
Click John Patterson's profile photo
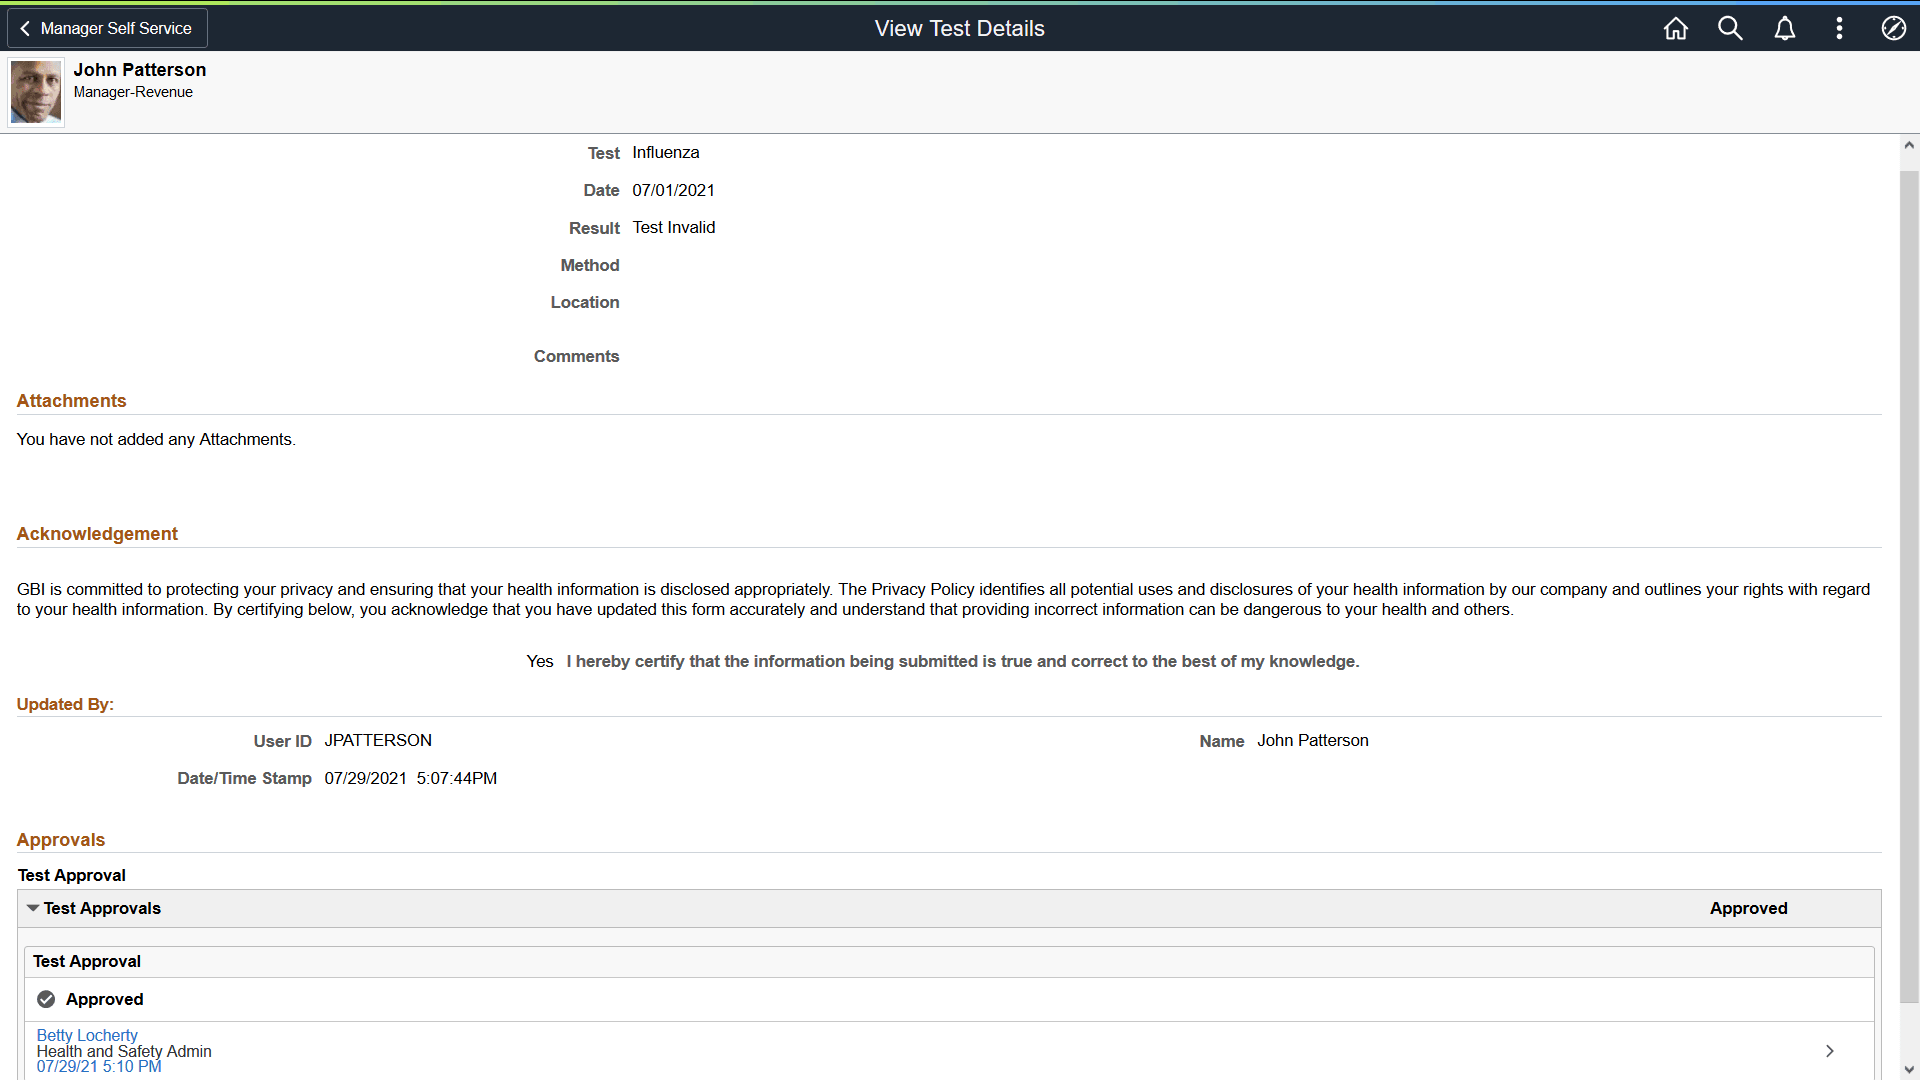pyautogui.click(x=36, y=92)
